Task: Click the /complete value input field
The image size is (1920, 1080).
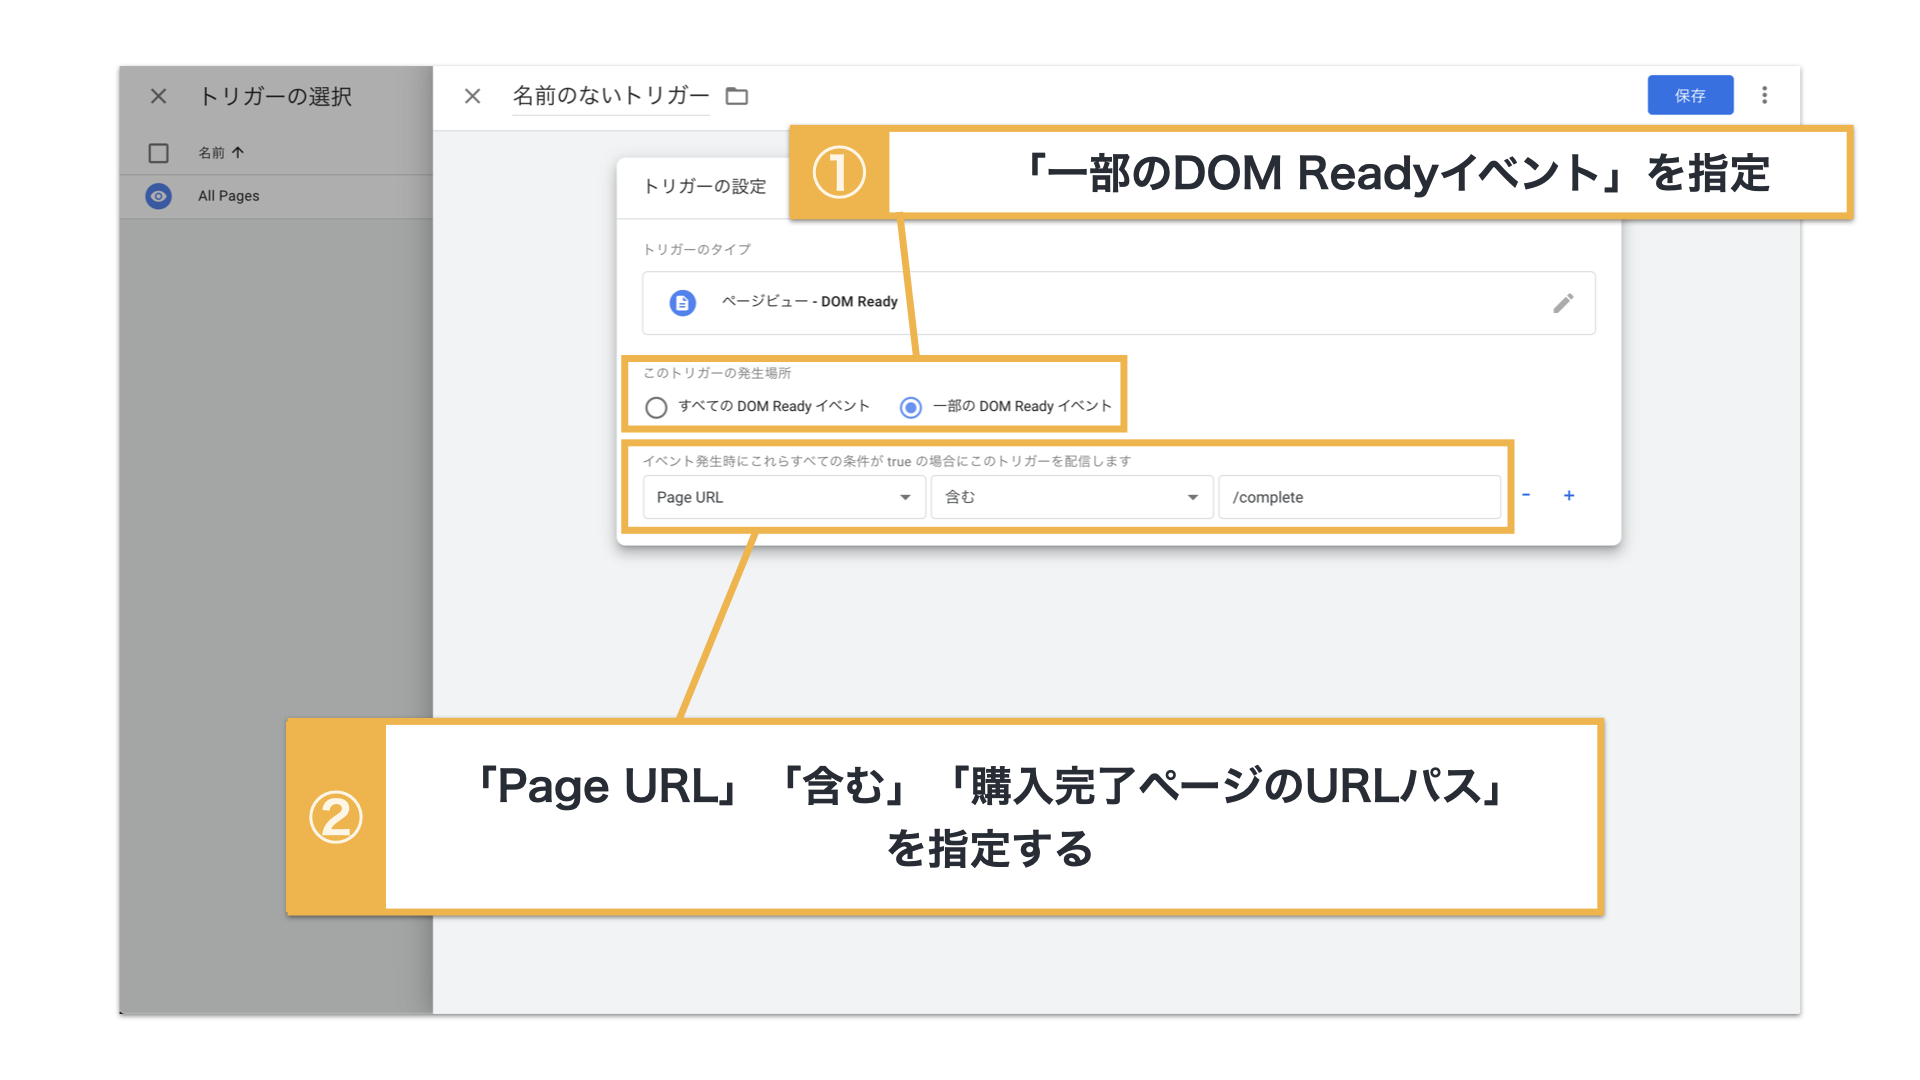Action: 1360,497
